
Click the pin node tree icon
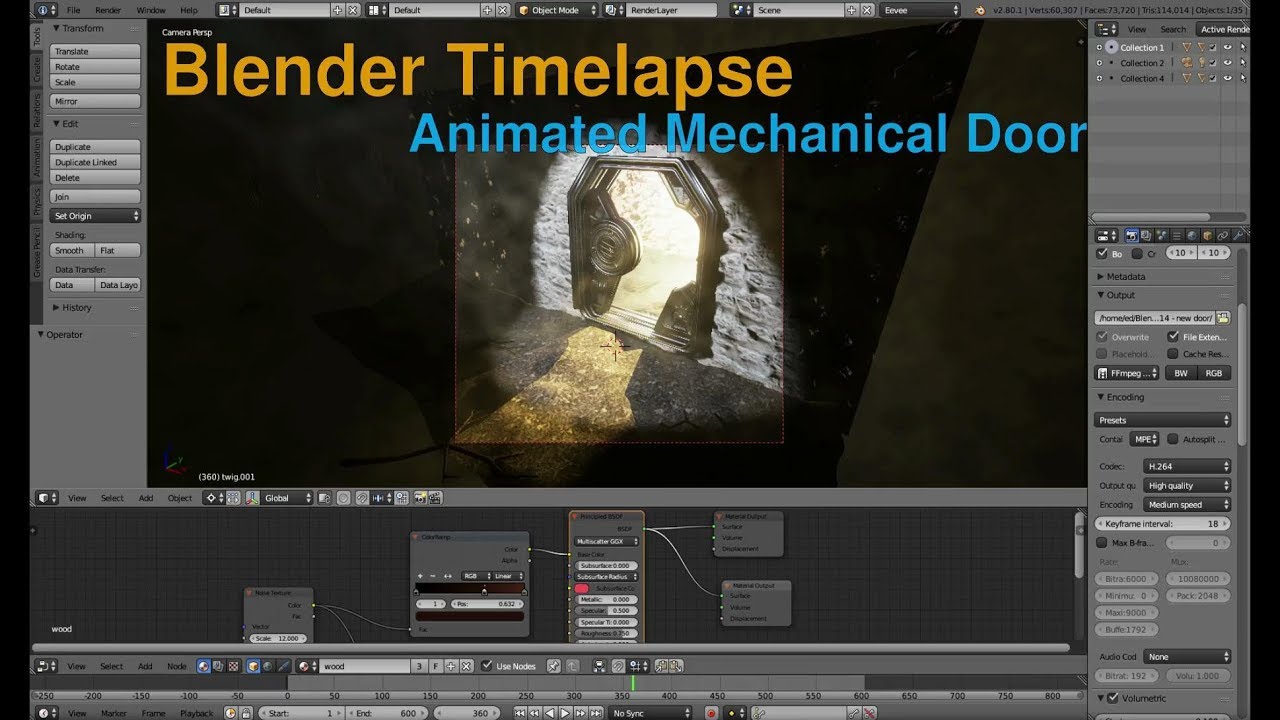coord(553,666)
